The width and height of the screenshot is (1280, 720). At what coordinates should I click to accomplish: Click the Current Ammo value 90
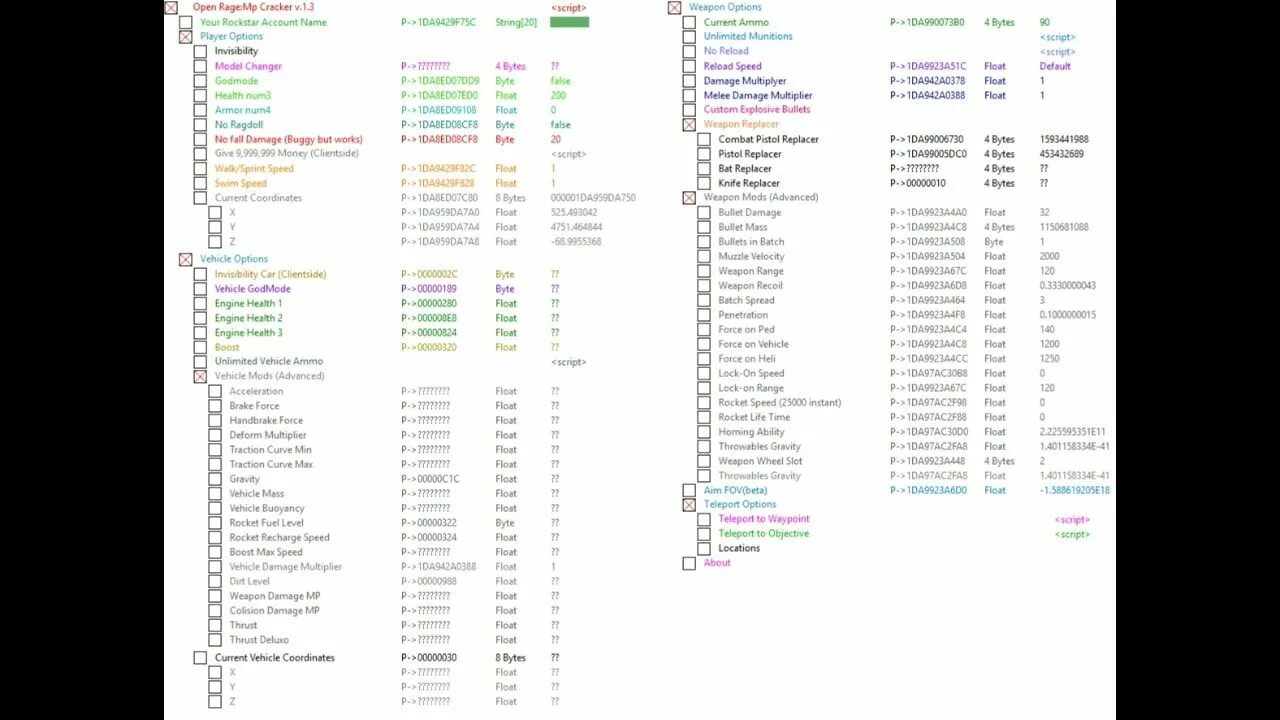pyautogui.click(x=1045, y=22)
